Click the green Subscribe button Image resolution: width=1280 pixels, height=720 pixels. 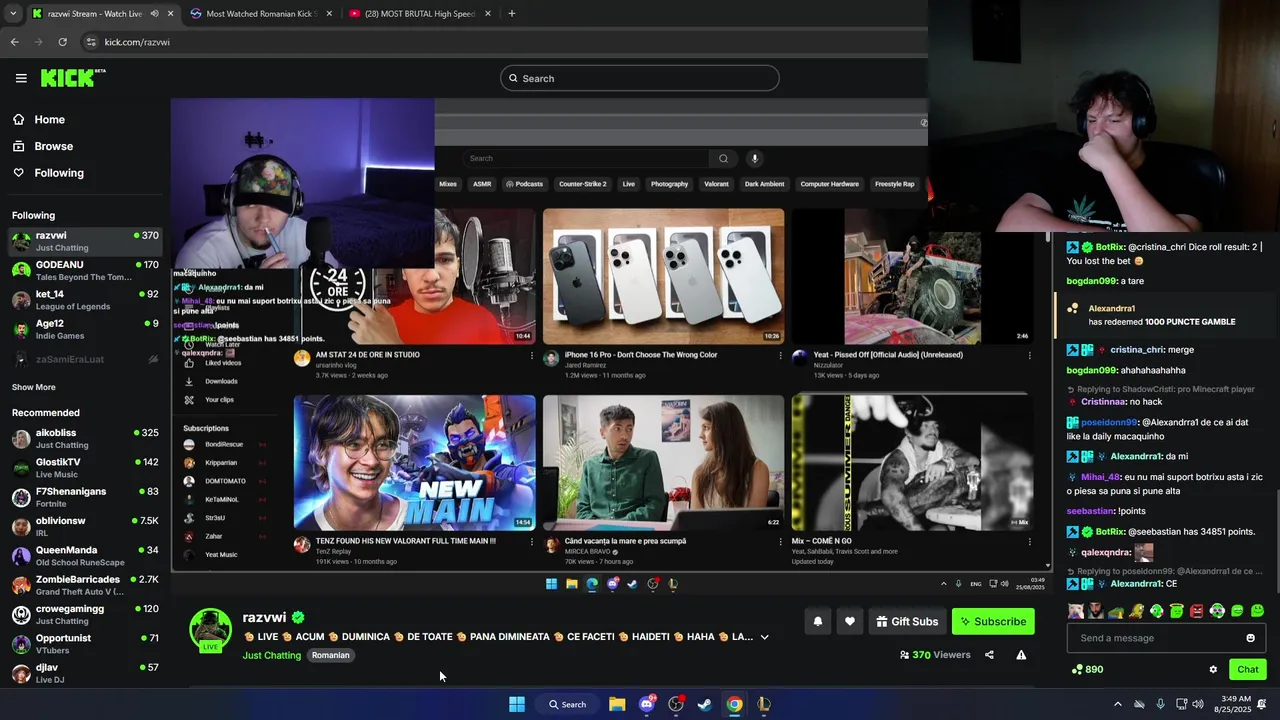point(993,621)
